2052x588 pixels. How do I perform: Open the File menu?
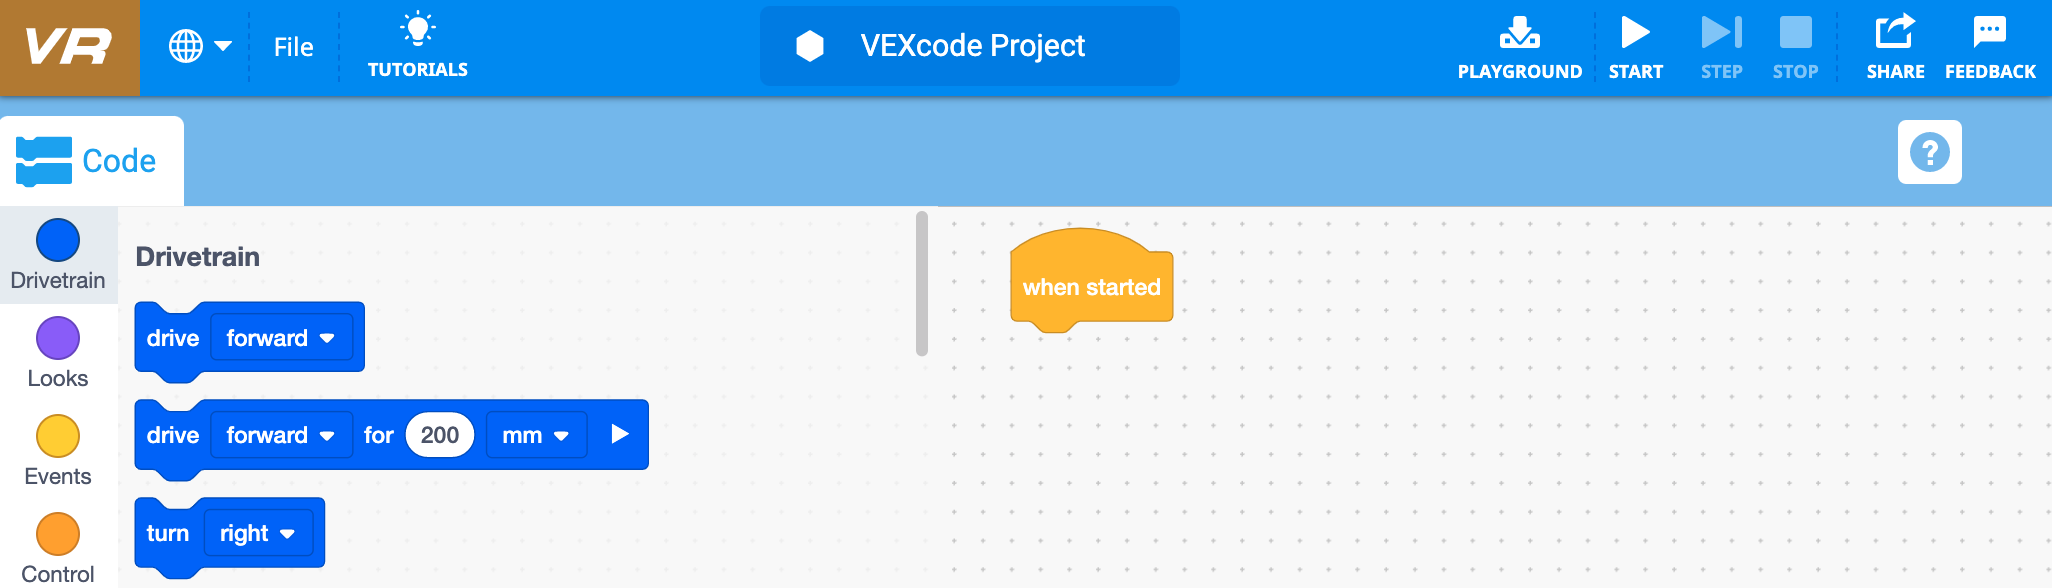pyautogui.click(x=293, y=46)
